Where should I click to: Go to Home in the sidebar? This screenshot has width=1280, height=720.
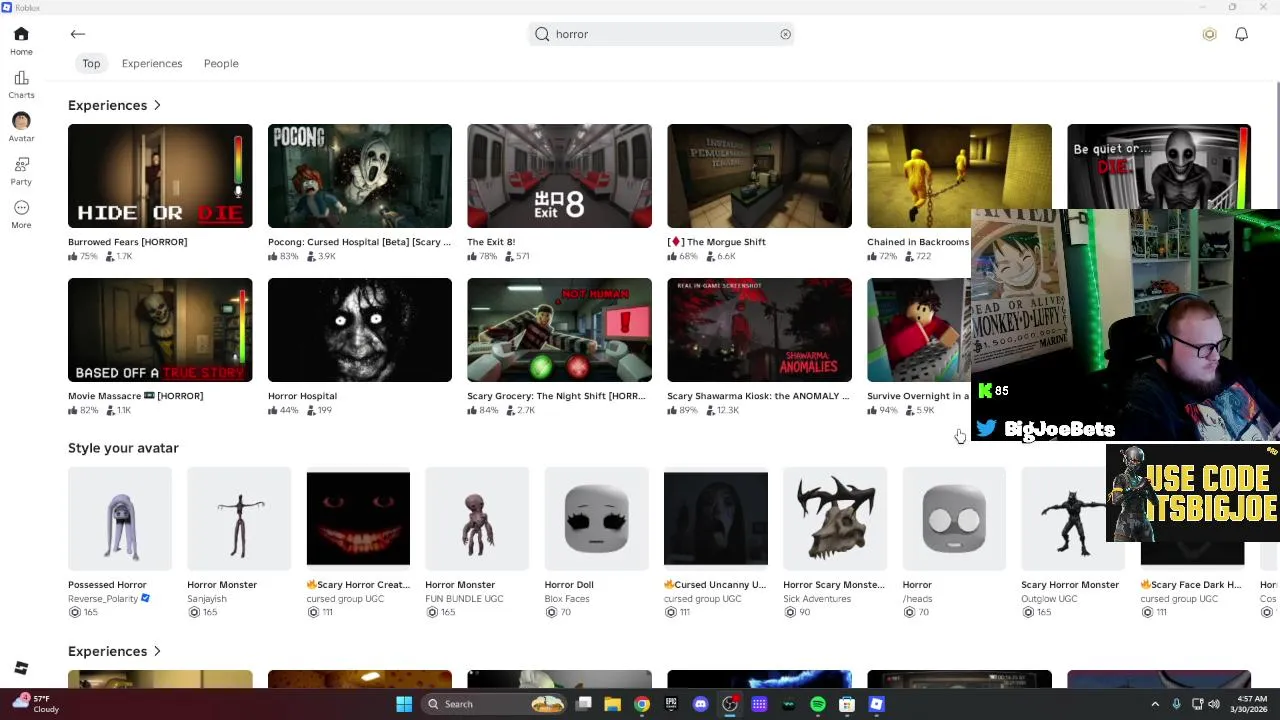(x=21, y=41)
